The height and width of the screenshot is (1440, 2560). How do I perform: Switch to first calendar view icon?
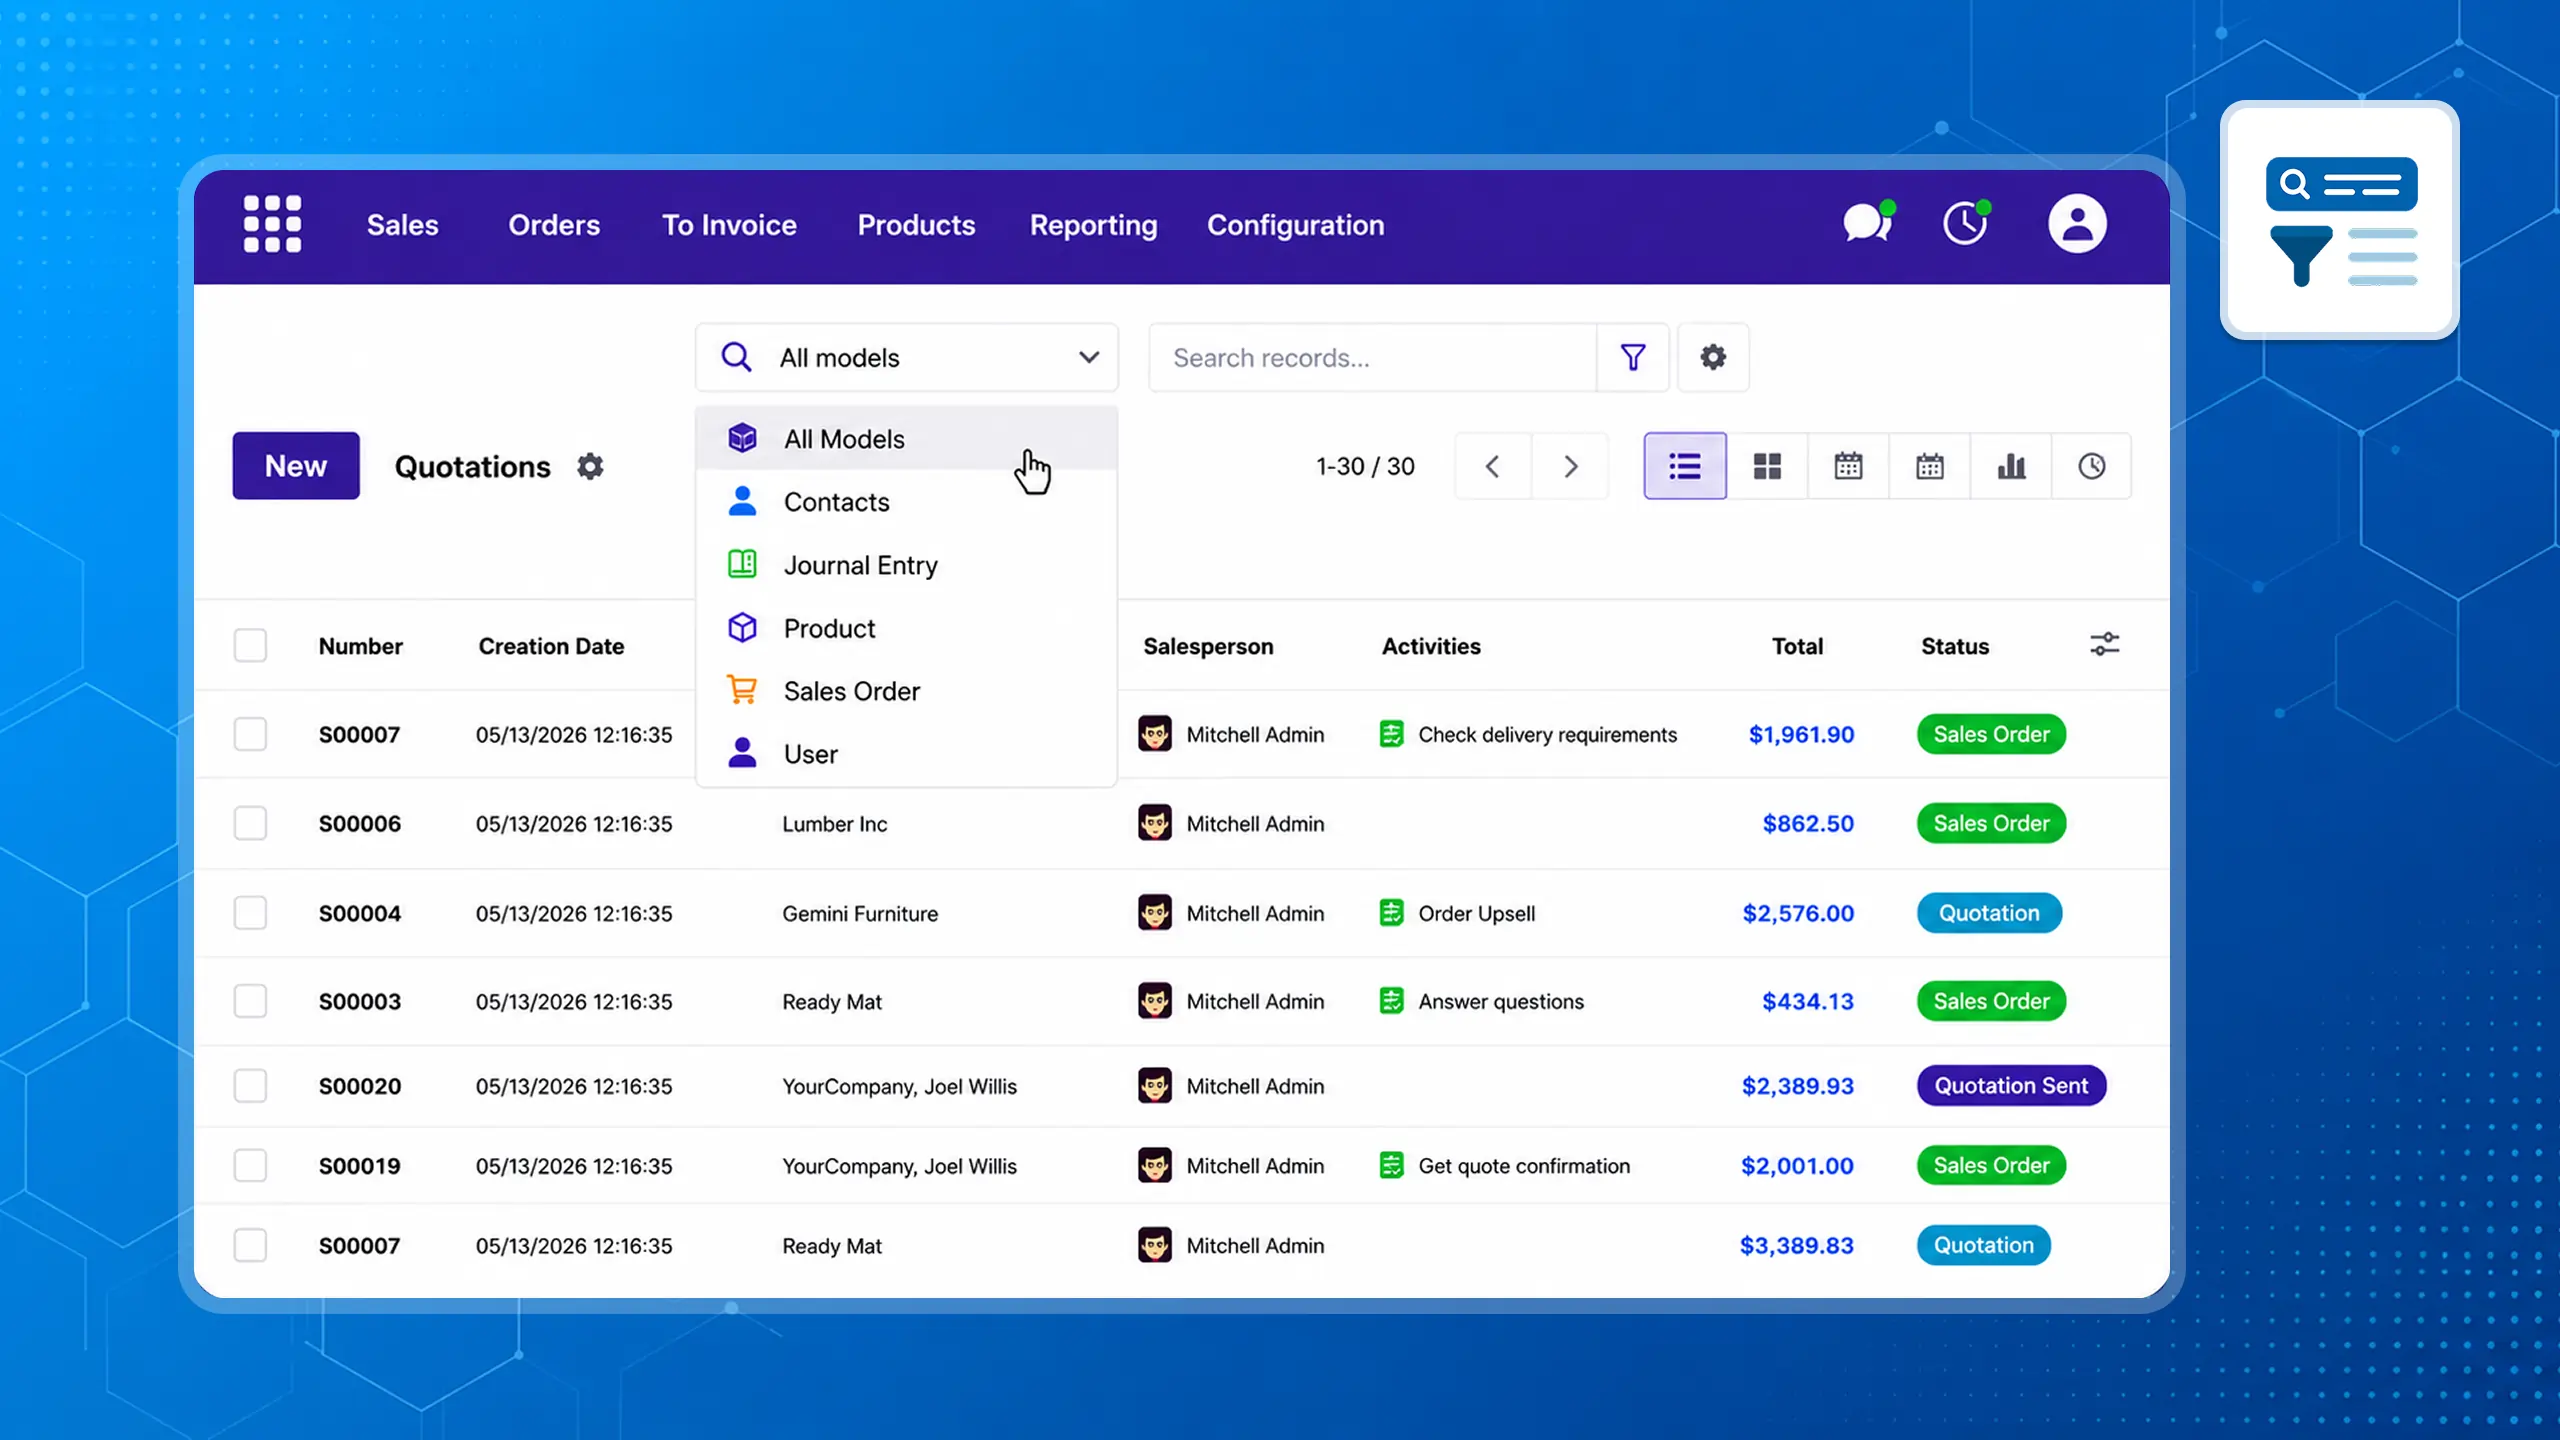tap(1848, 466)
